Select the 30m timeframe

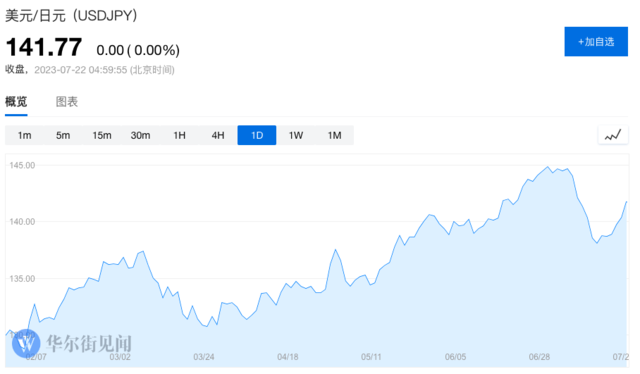(140, 135)
